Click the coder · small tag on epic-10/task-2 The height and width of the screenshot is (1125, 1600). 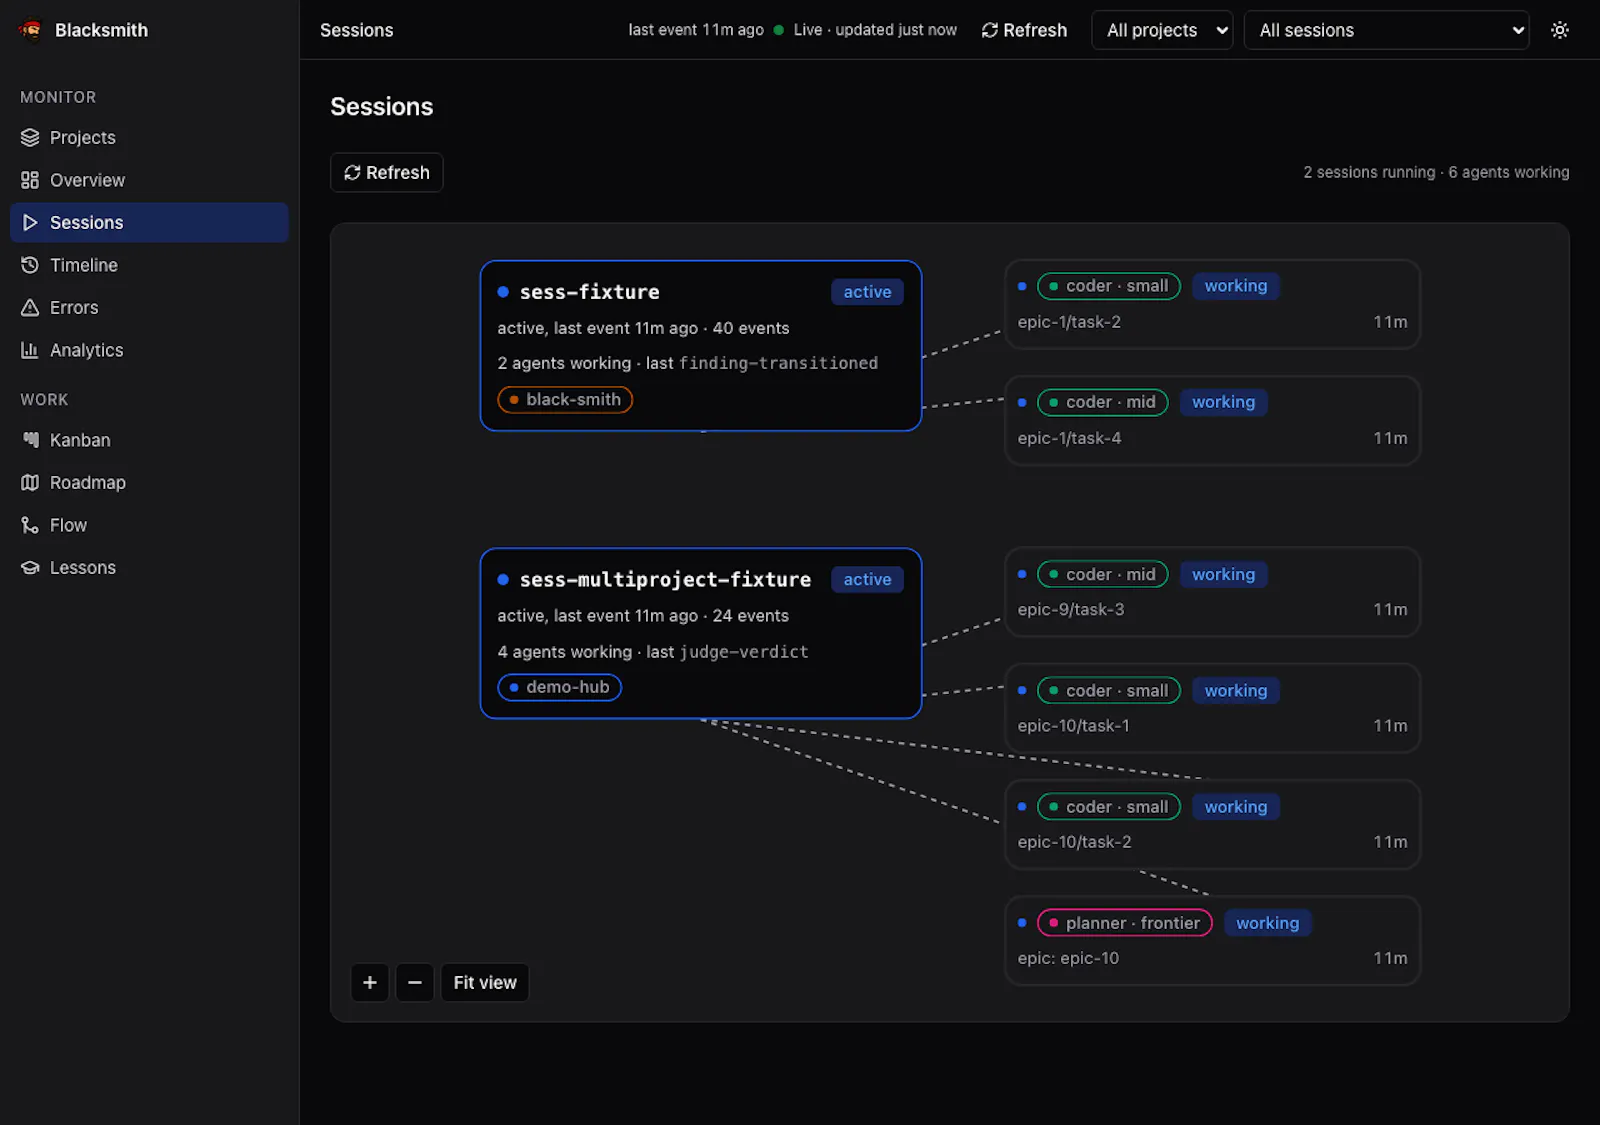pos(1109,807)
